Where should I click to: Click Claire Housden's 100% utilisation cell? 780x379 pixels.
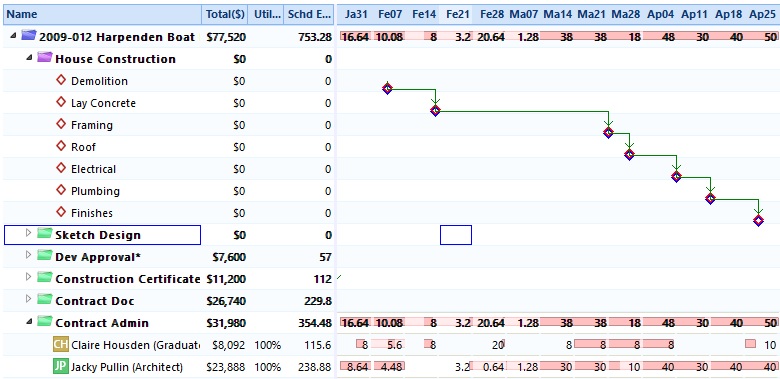click(268, 345)
